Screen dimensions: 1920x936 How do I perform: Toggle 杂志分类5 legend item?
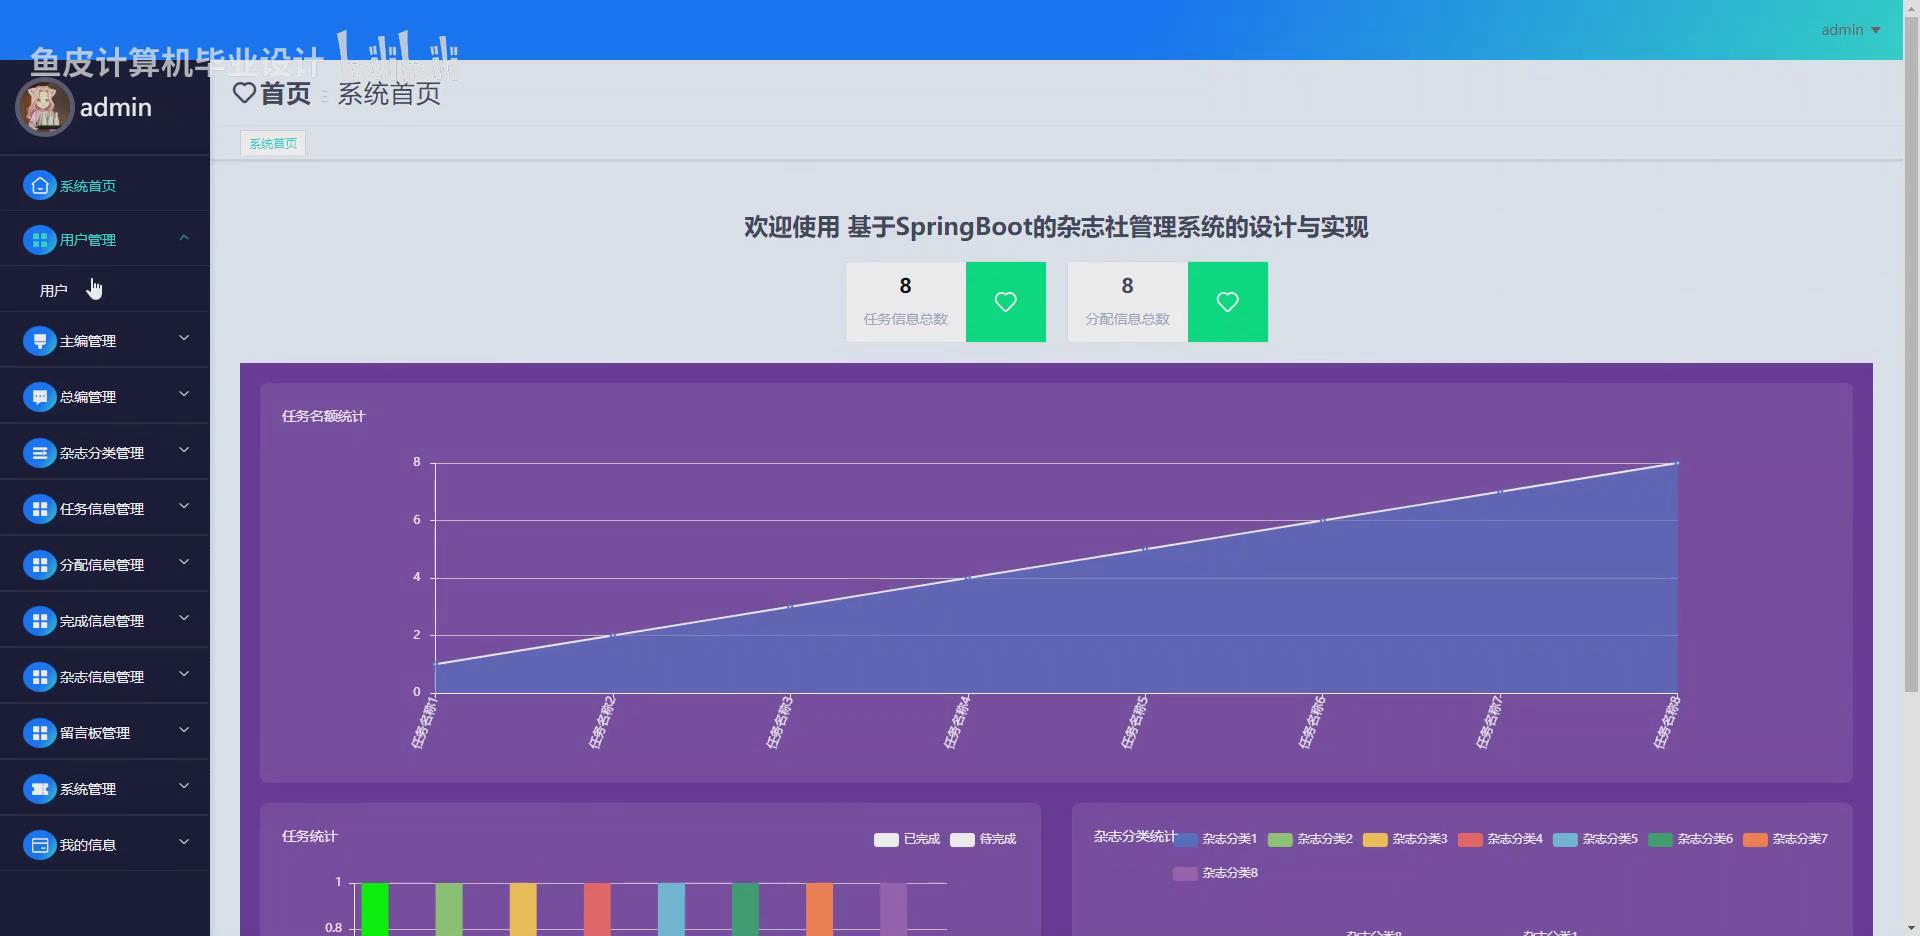[x=1595, y=839]
